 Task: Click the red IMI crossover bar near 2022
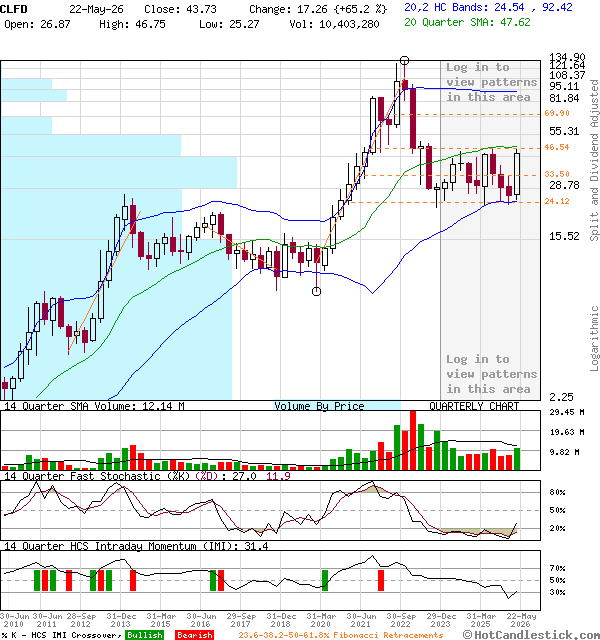[381, 580]
